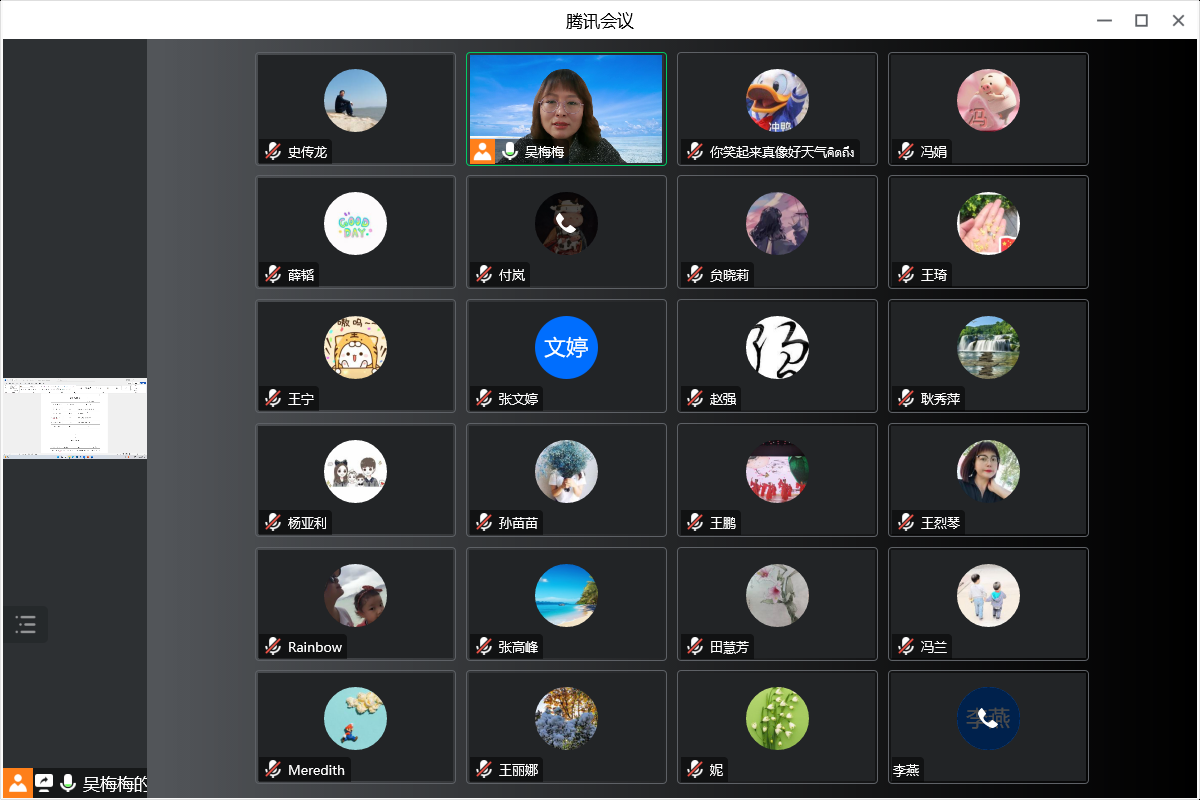Image resolution: width=1200 pixels, height=800 pixels.
Task: Click the orange host icon at bottom-left
Action: pyautogui.click(x=18, y=783)
